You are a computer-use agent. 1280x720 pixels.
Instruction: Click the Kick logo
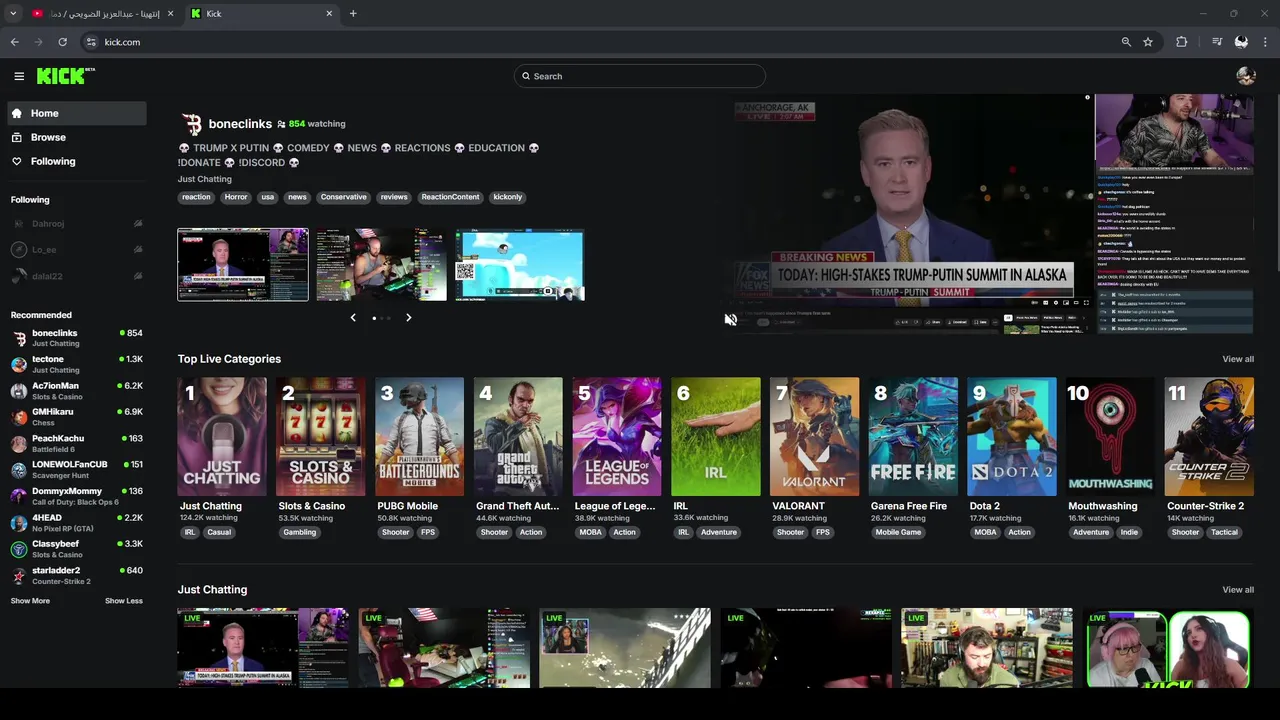(65, 76)
